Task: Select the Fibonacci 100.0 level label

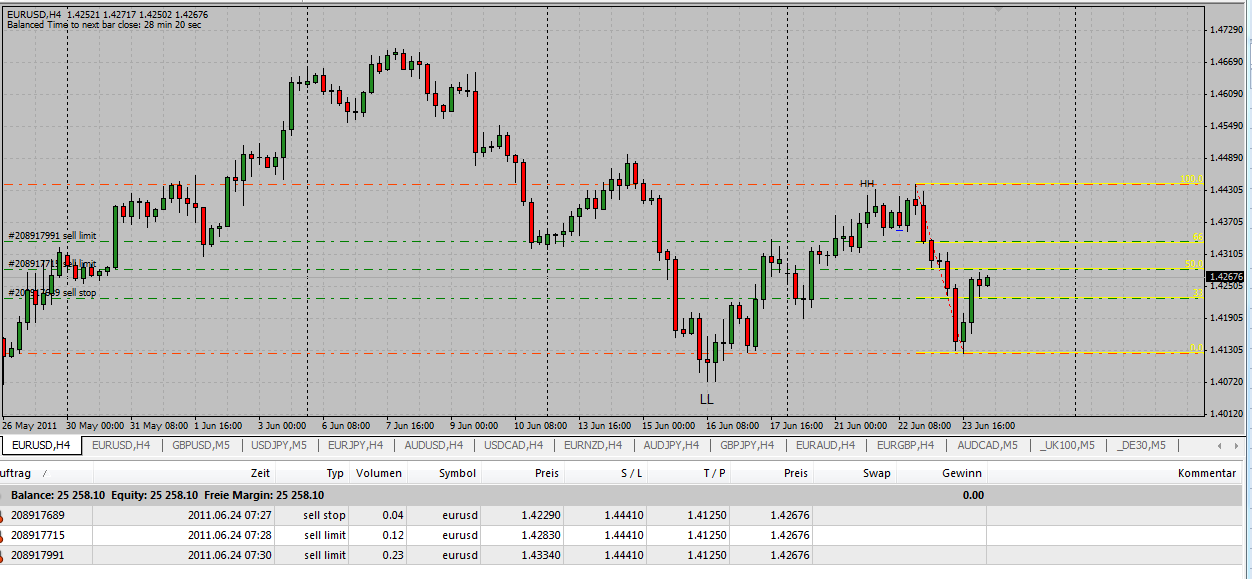Action: pyautogui.click(x=1190, y=179)
